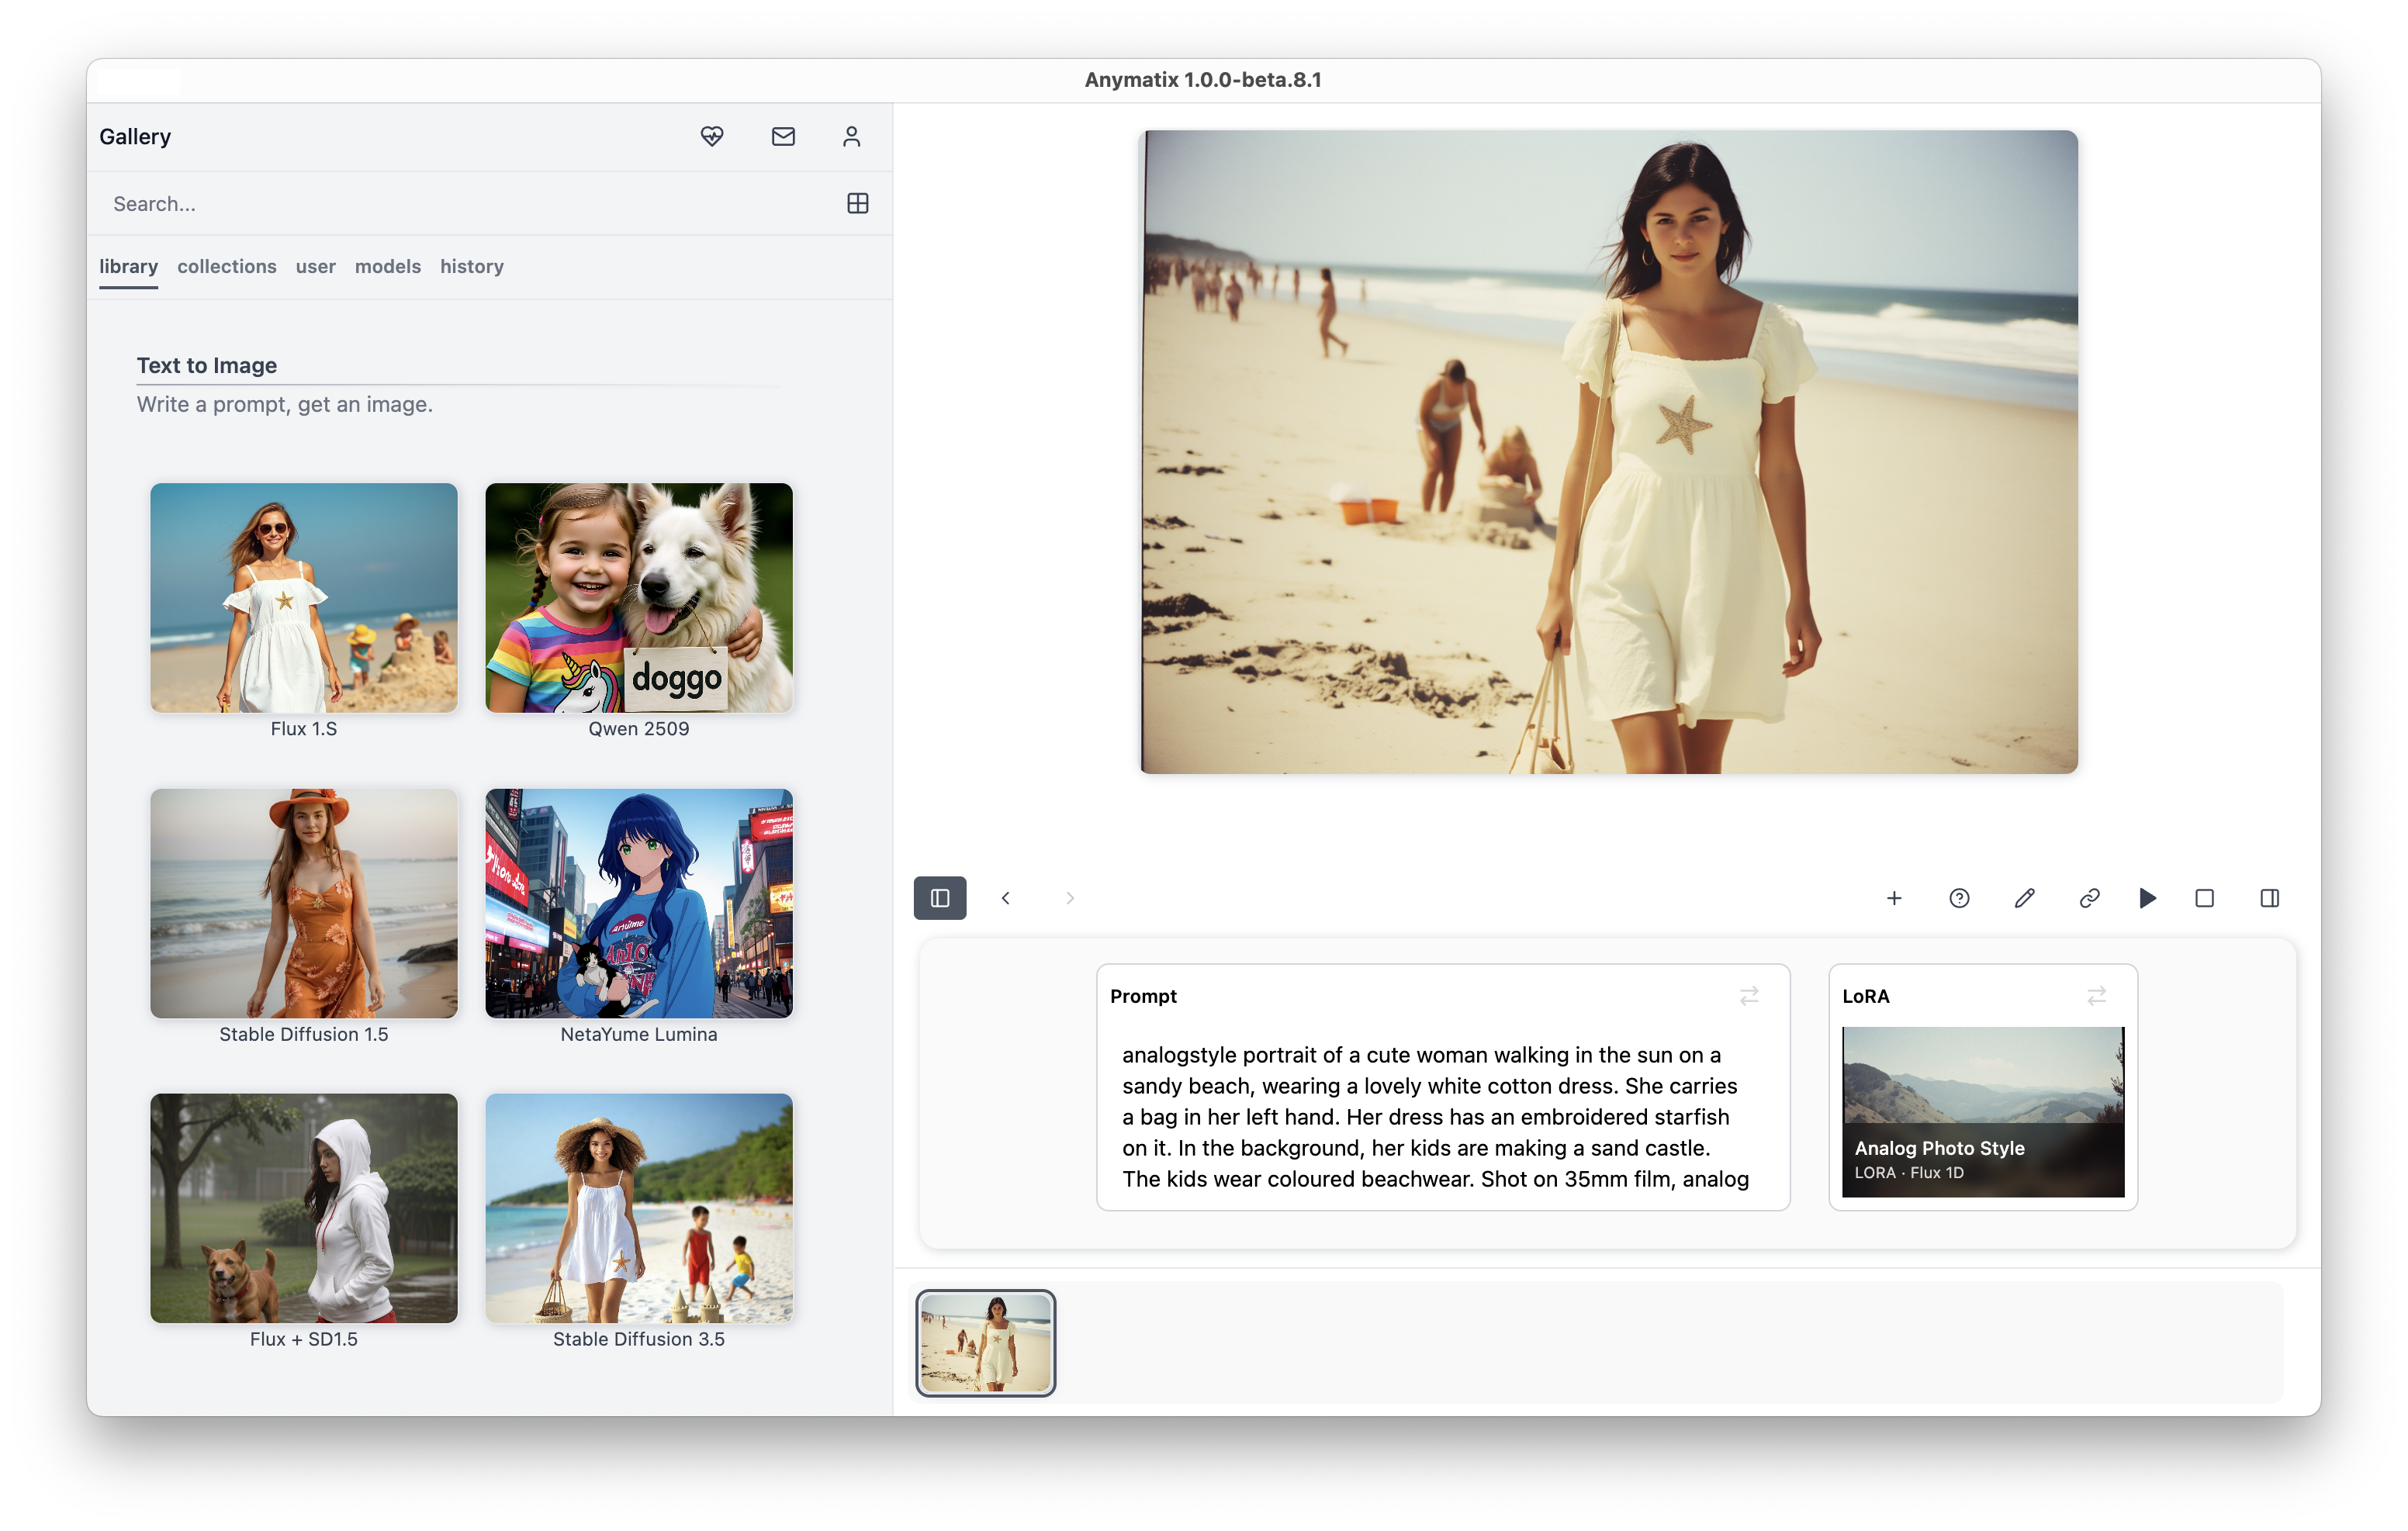Click the heart pulse icon in Gallery header
This screenshot has width=2408, height=1531.
711,136
